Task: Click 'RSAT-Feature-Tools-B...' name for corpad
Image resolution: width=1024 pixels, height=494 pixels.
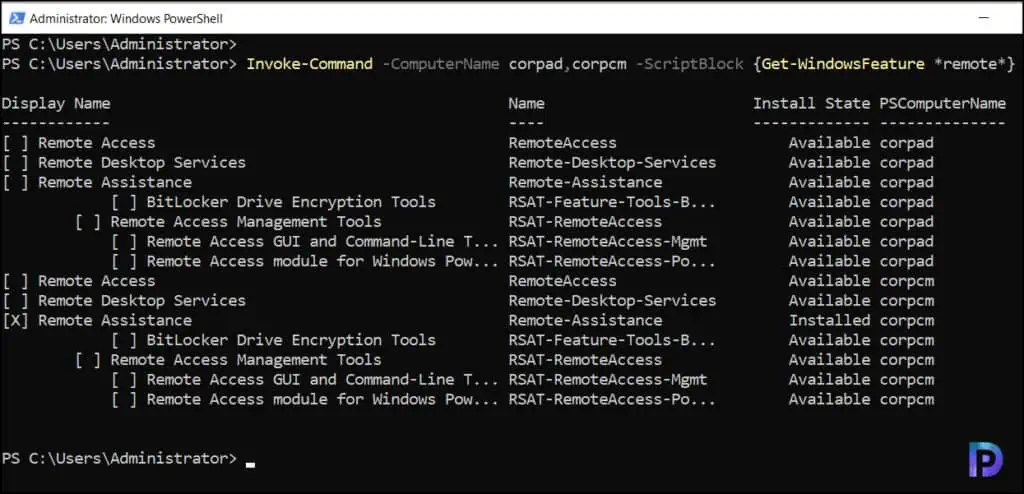Action: (612, 201)
